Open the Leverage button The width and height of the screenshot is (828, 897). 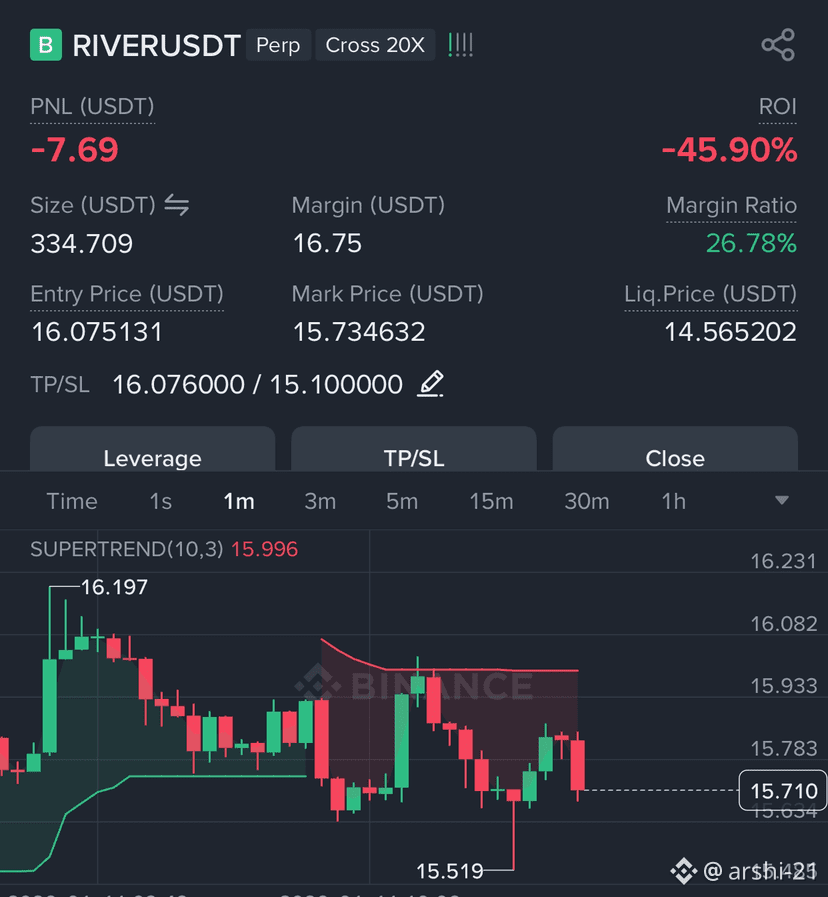[152, 449]
